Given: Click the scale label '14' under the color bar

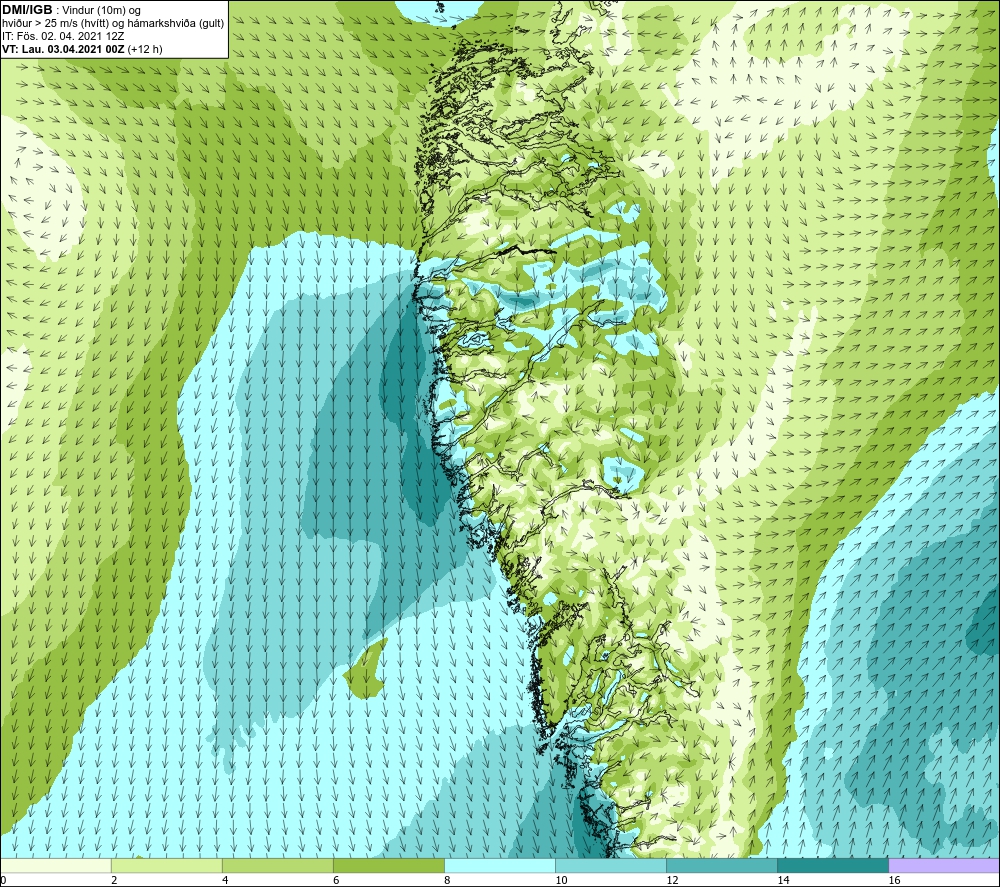Looking at the screenshot, I should (x=783, y=880).
